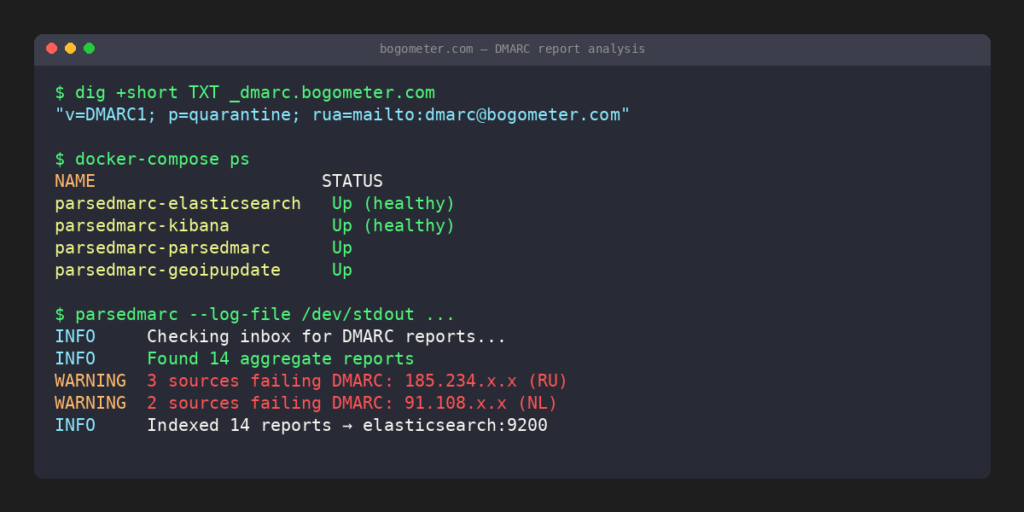Click the parsedmarc-geoipupdate container name
This screenshot has width=1024, height=512.
[x=167, y=270]
